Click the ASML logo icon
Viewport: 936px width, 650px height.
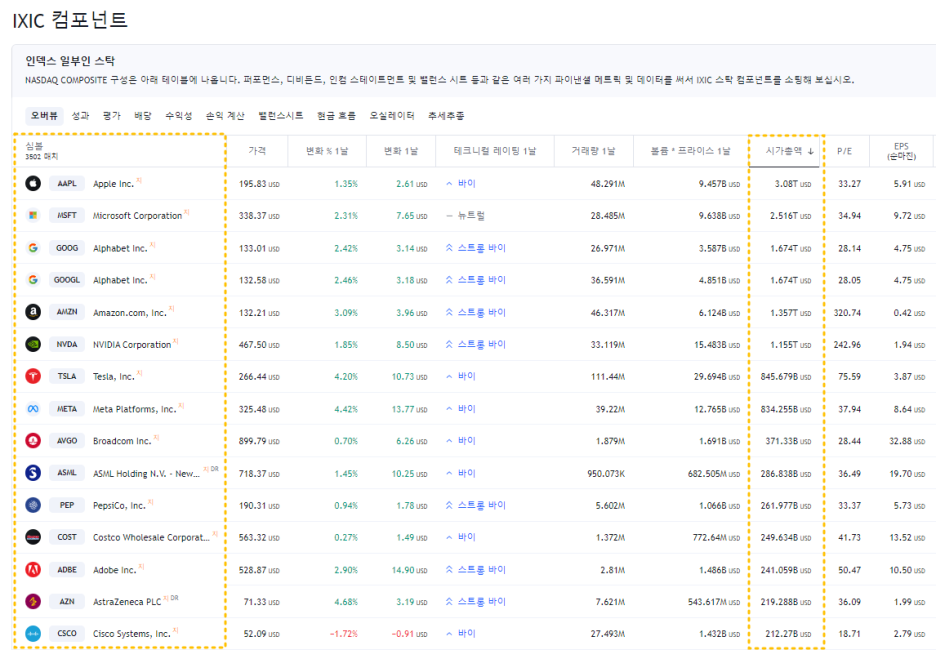(33, 473)
